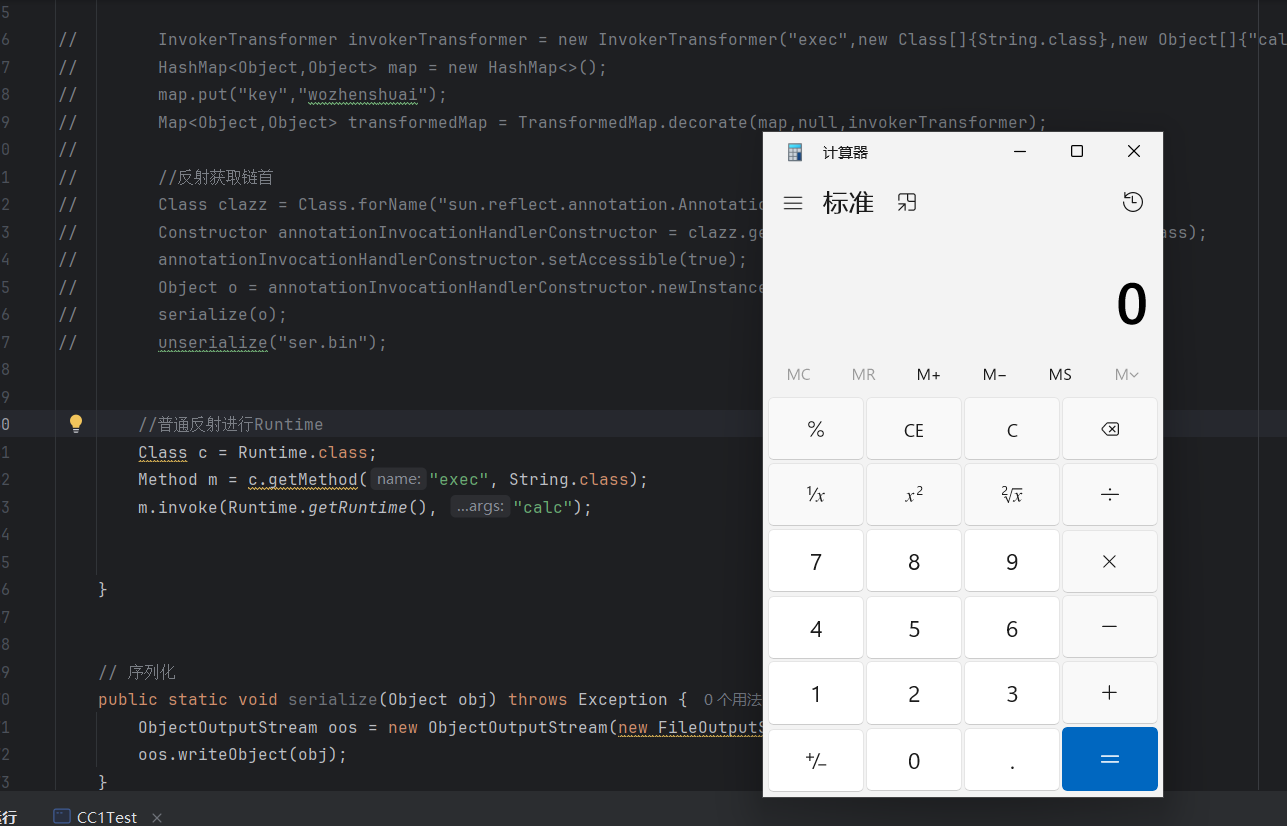Viewport: 1287px width, 826px height.
Task: Click the divide operator key
Action: (1110, 495)
